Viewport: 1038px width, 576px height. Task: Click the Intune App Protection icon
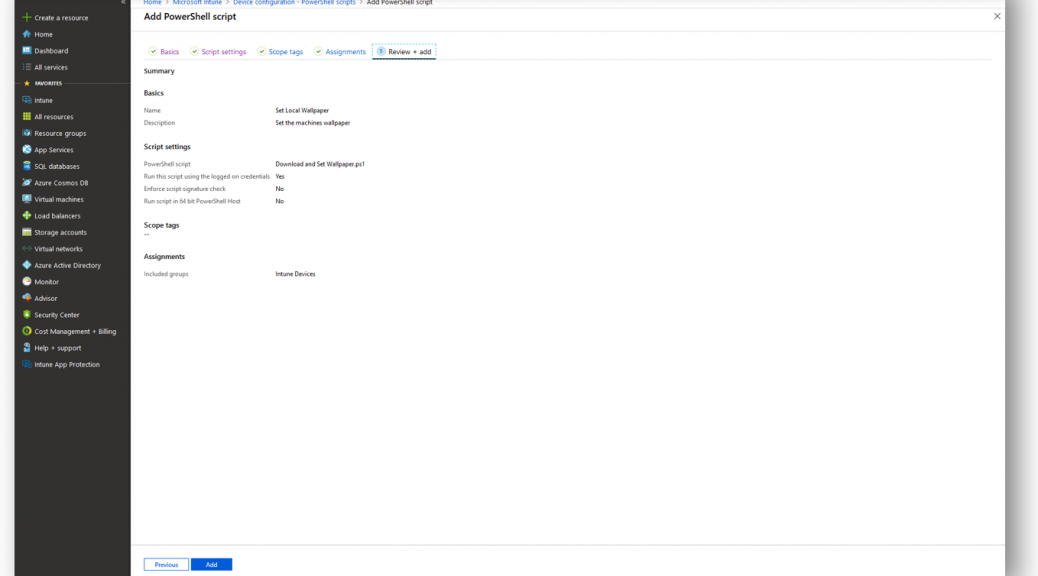[26, 364]
